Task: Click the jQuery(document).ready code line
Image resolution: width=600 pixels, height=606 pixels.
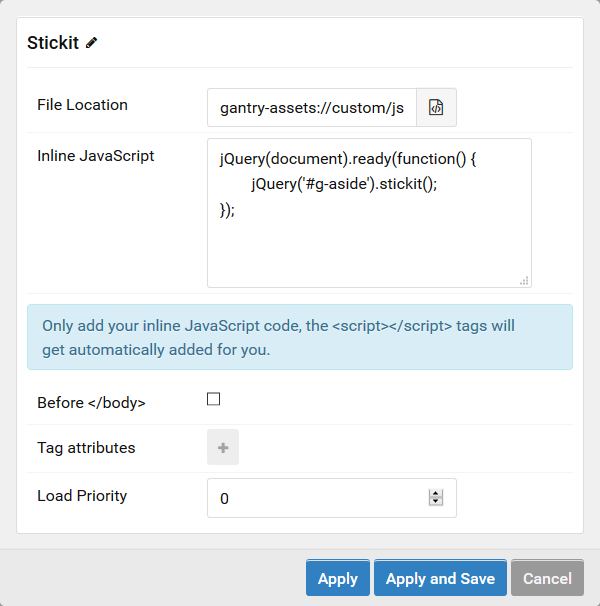Action: [x=348, y=159]
